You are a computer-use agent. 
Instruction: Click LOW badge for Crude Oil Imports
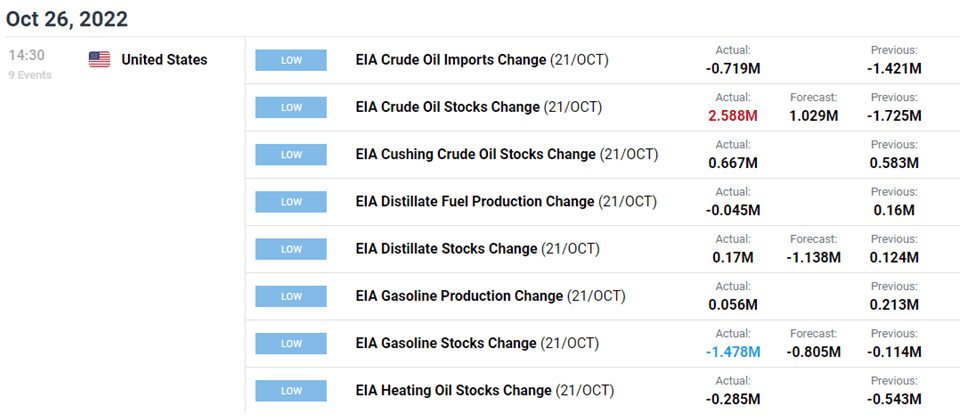click(x=290, y=60)
